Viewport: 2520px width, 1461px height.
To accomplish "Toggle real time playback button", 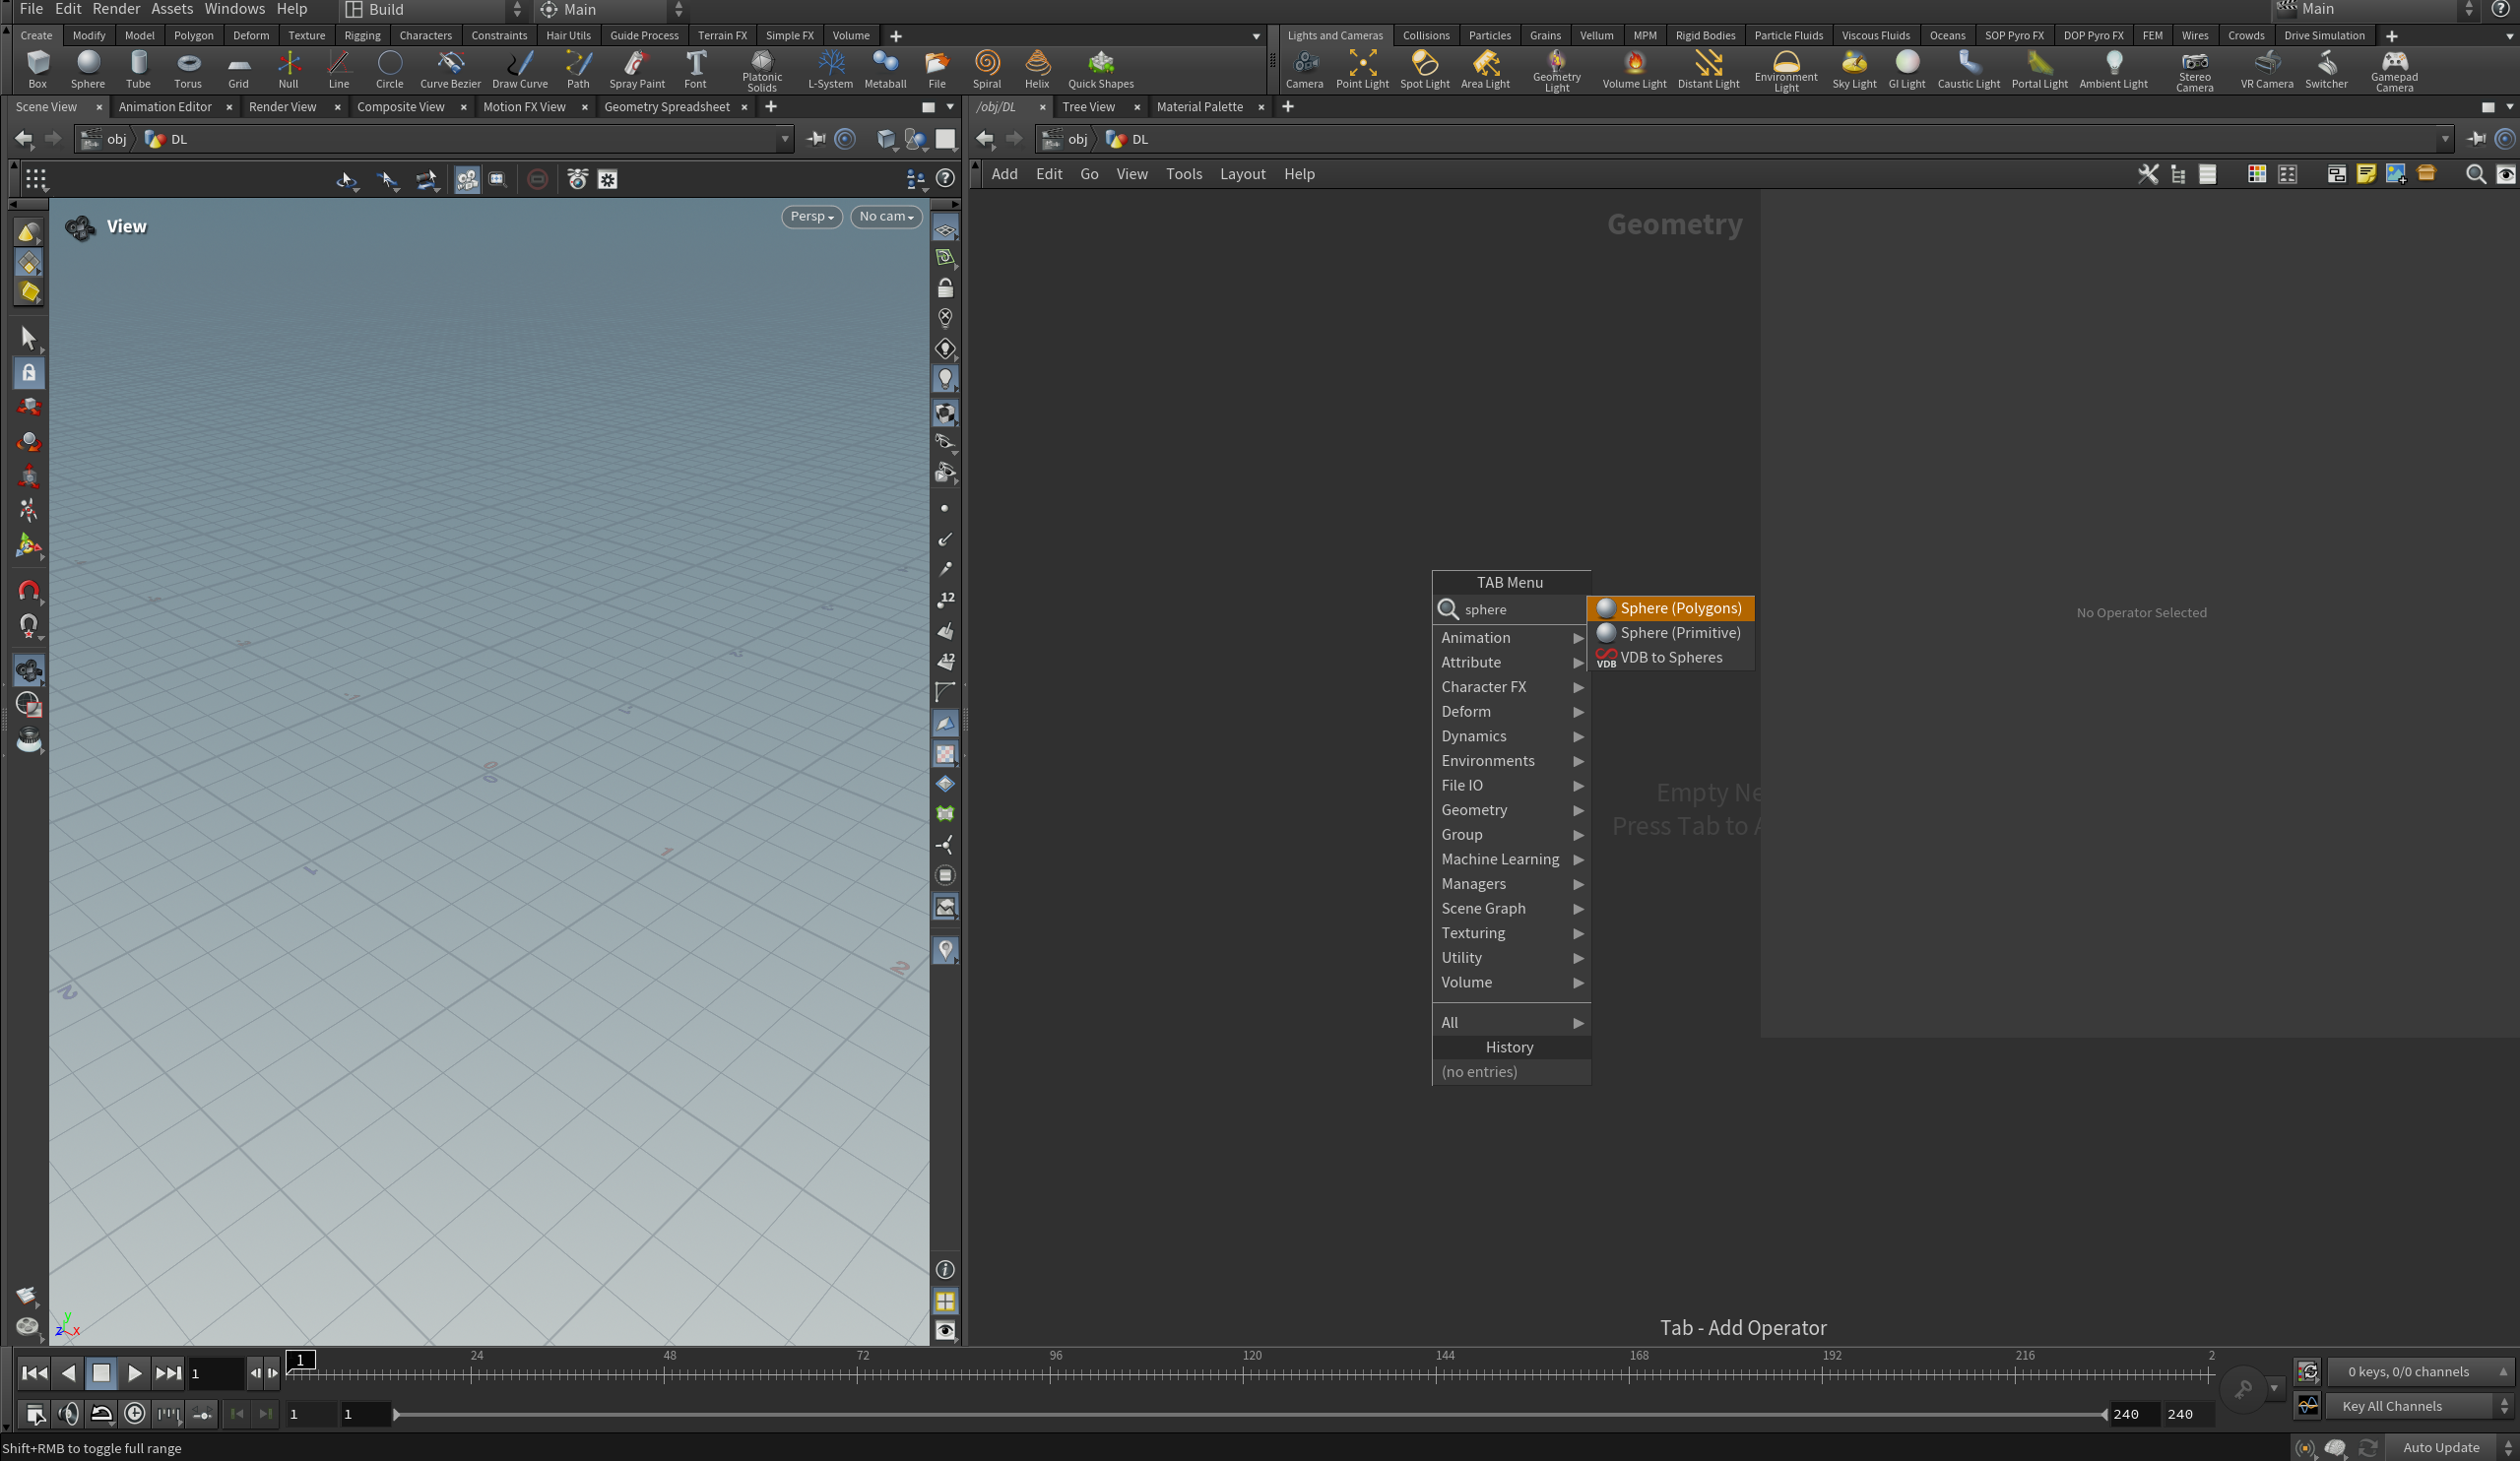I will coord(134,1413).
